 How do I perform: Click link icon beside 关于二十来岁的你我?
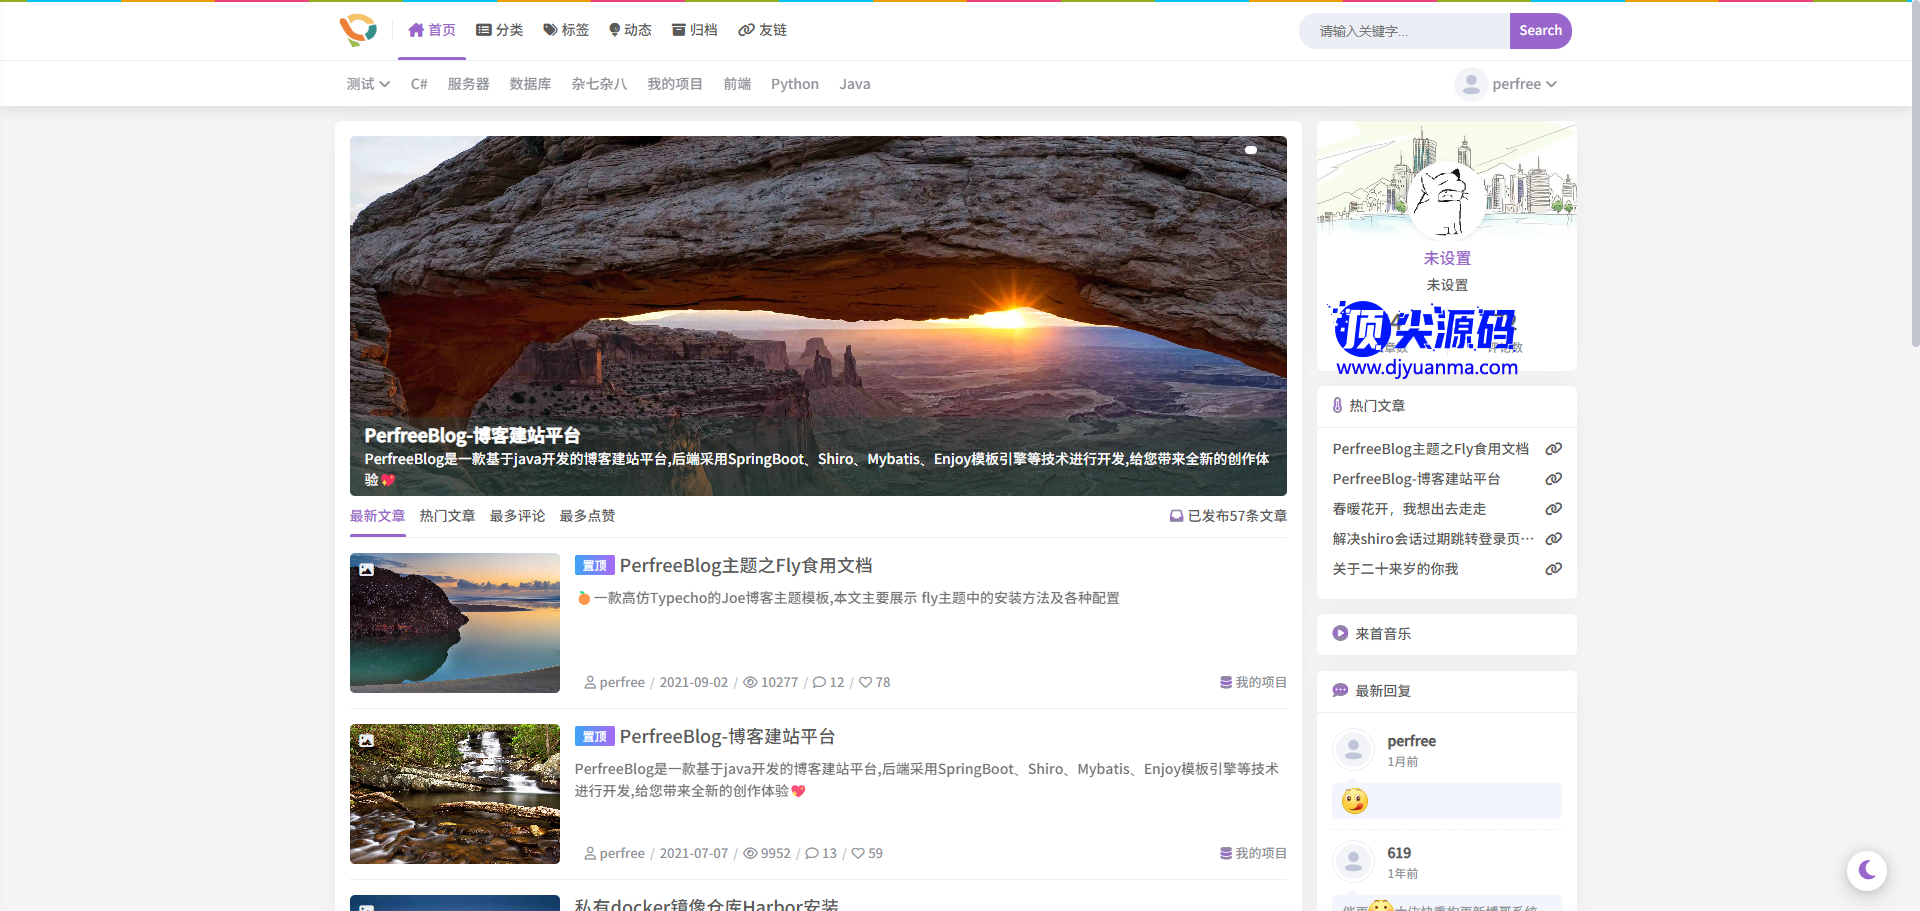[x=1553, y=569]
